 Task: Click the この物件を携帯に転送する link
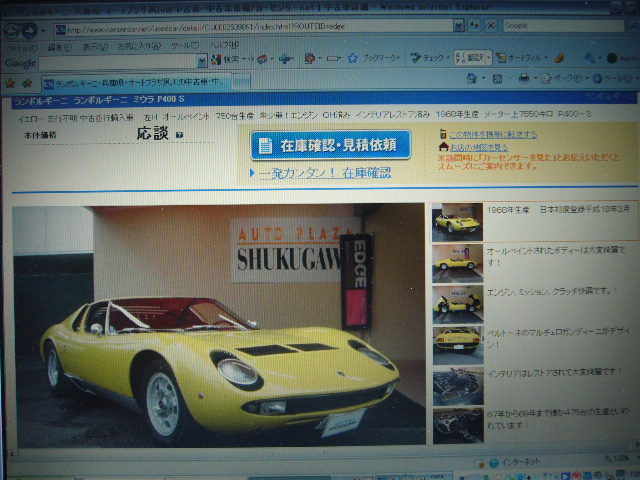click(x=493, y=134)
